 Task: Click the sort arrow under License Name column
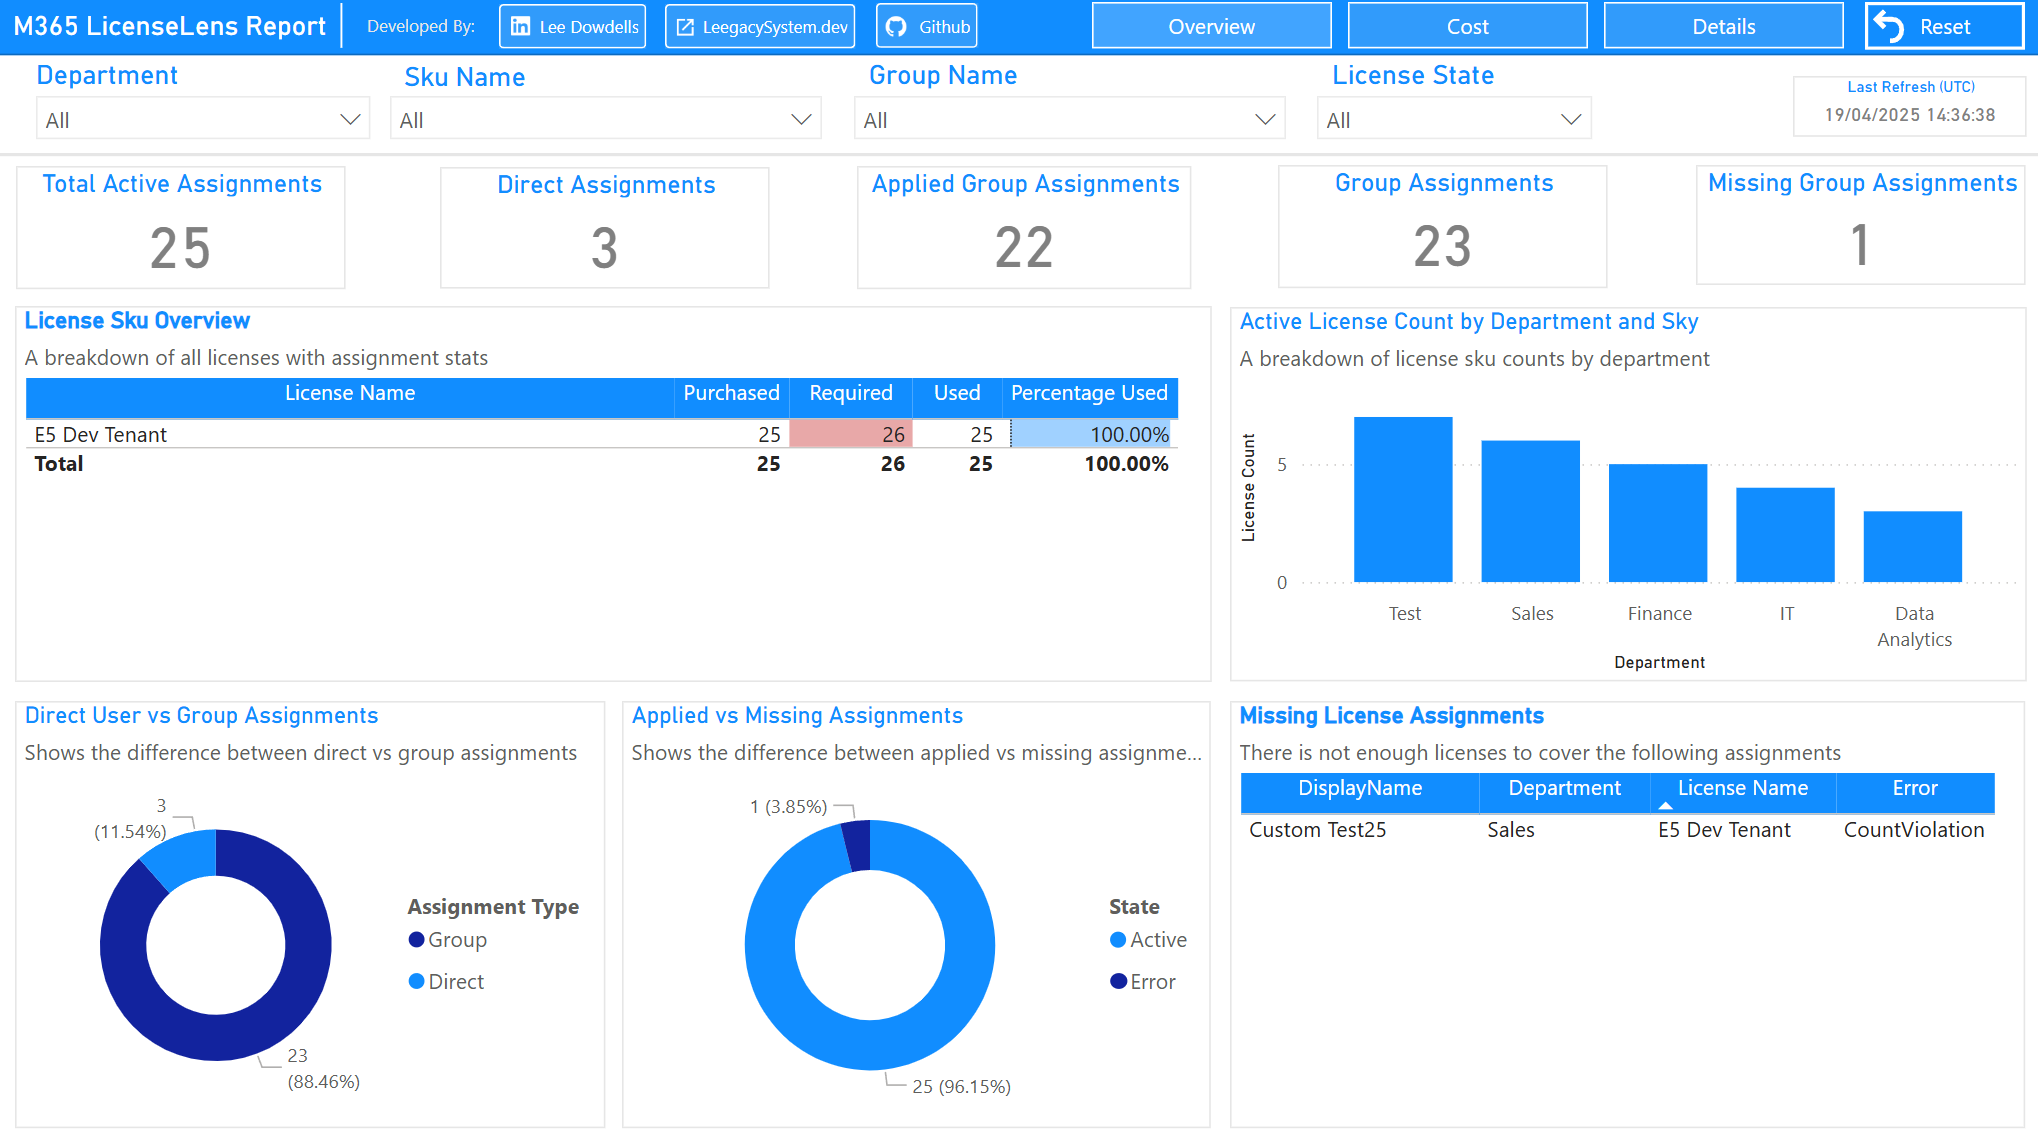coord(1665,805)
